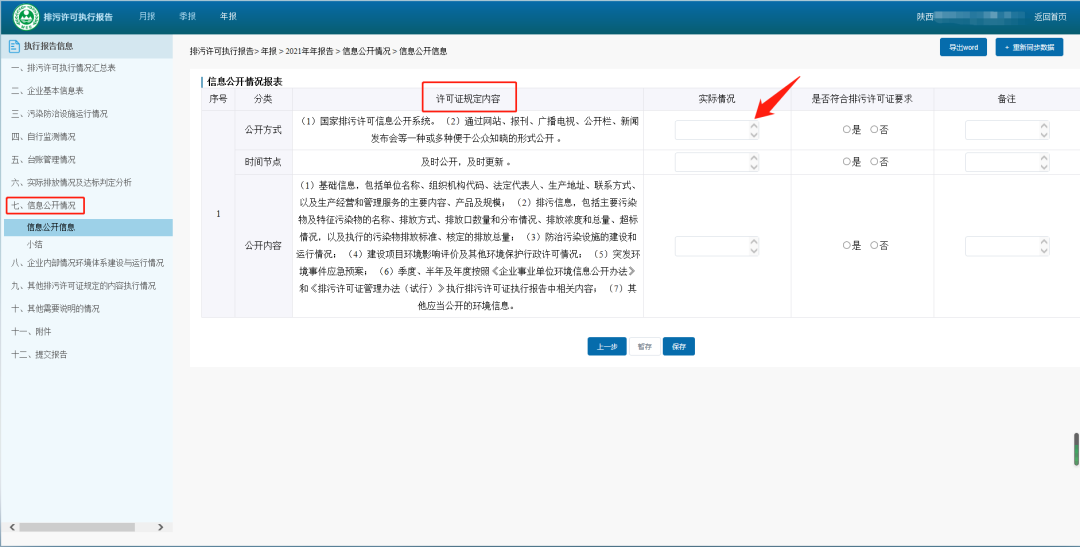This screenshot has width=1080, height=547.
Task: Select 否 for the 时间节点 row
Action: (x=874, y=162)
